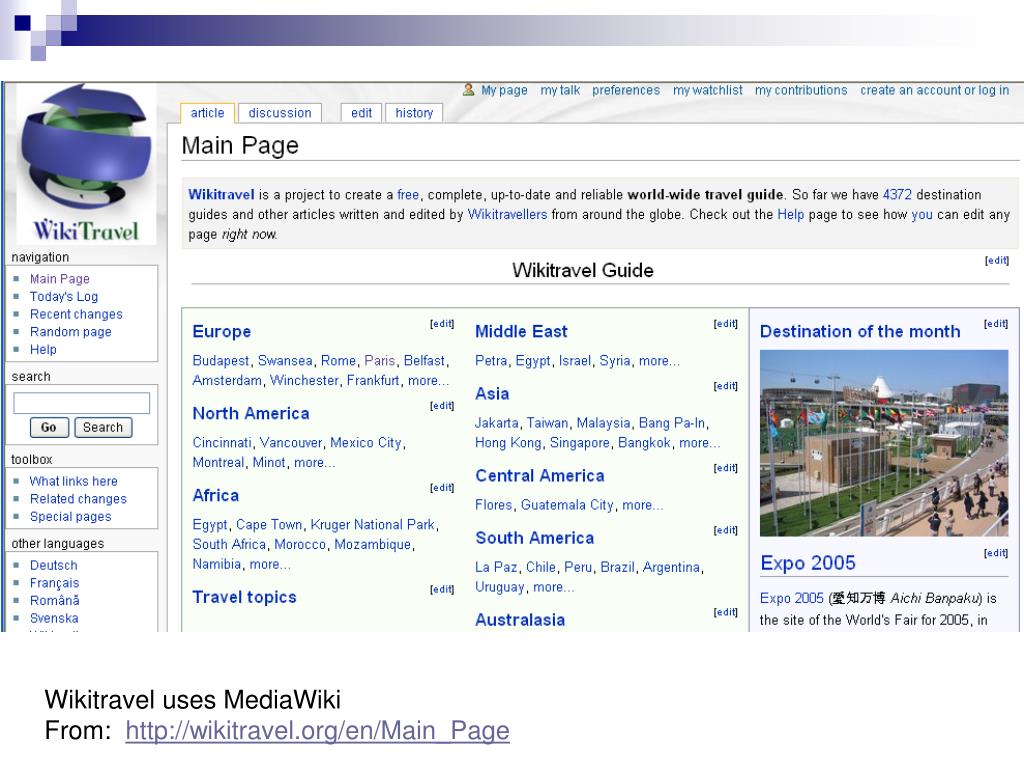1024x768 pixels.
Task: Click the WikiTravel globe logo
Action: pyautogui.click(x=85, y=164)
